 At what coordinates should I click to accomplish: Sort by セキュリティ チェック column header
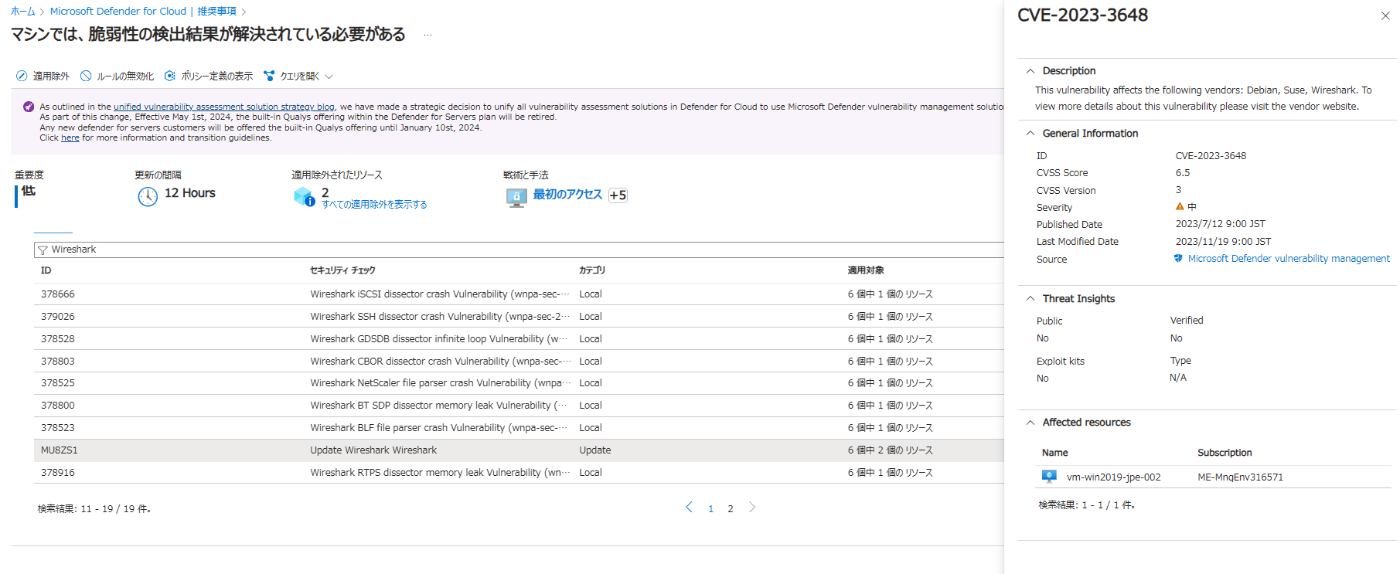pos(343,271)
